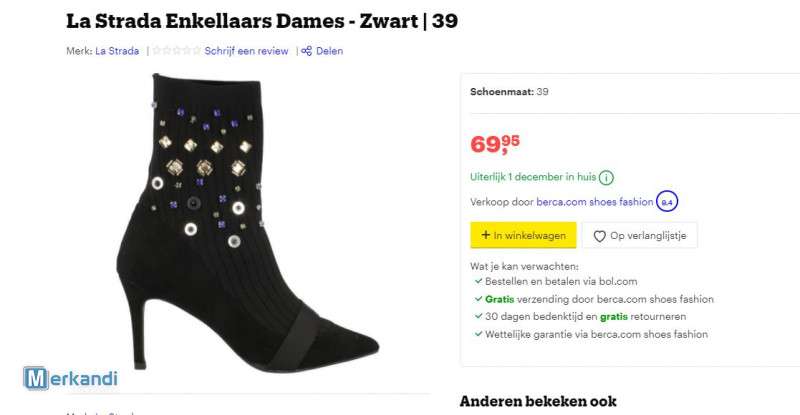Open Schrijf een review link
800x415 pixels.
click(246, 51)
